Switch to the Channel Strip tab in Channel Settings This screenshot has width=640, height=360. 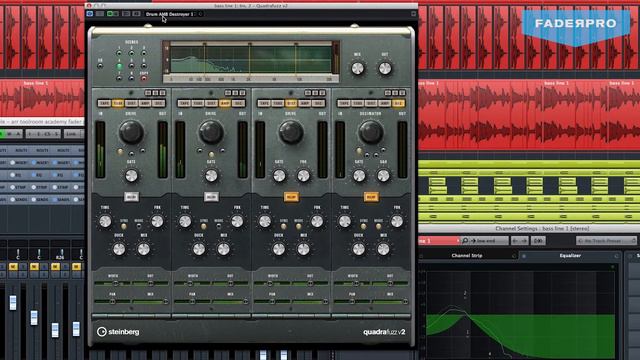click(x=467, y=256)
